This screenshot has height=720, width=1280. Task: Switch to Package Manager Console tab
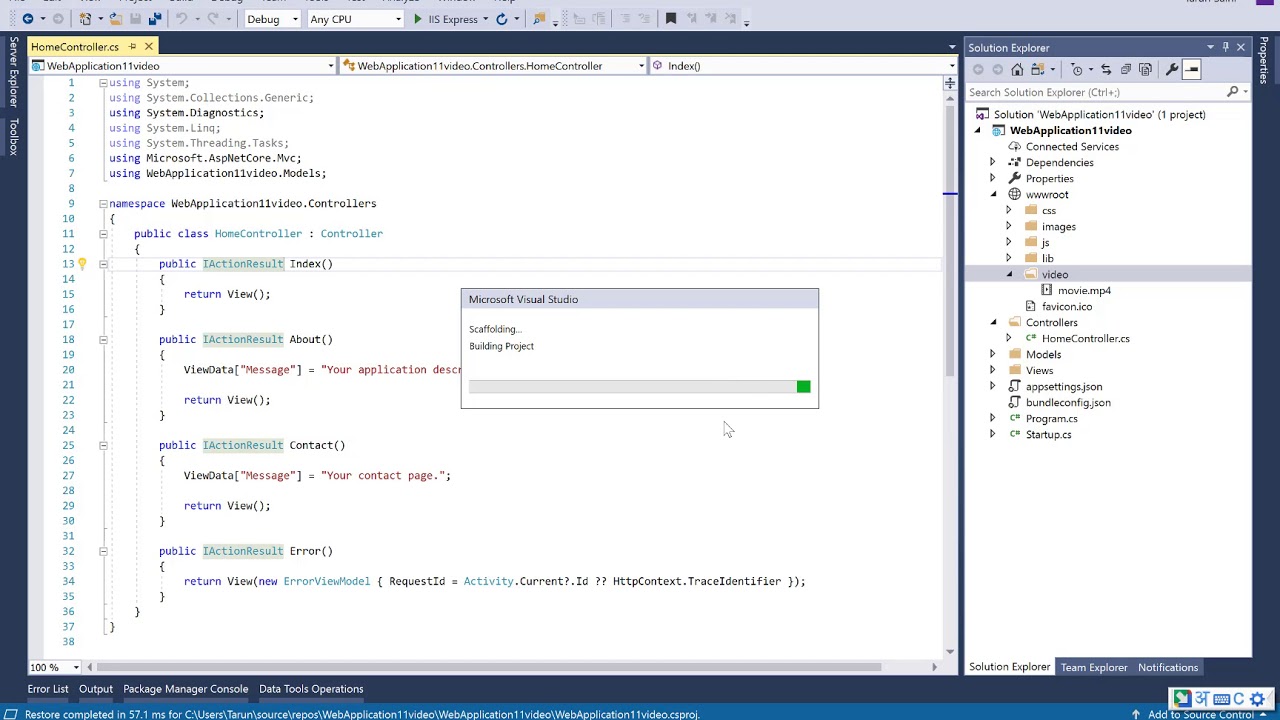tap(185, 689)
